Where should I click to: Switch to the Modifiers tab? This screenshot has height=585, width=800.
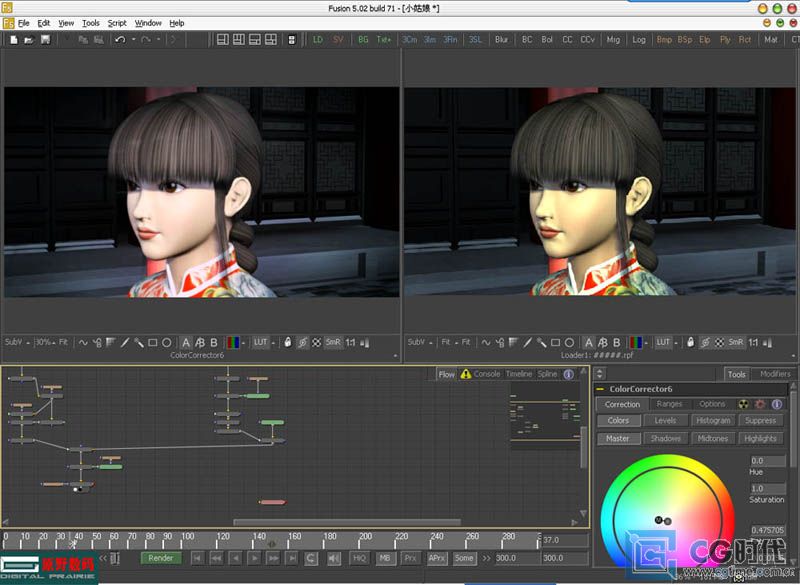tap(775, 374)
